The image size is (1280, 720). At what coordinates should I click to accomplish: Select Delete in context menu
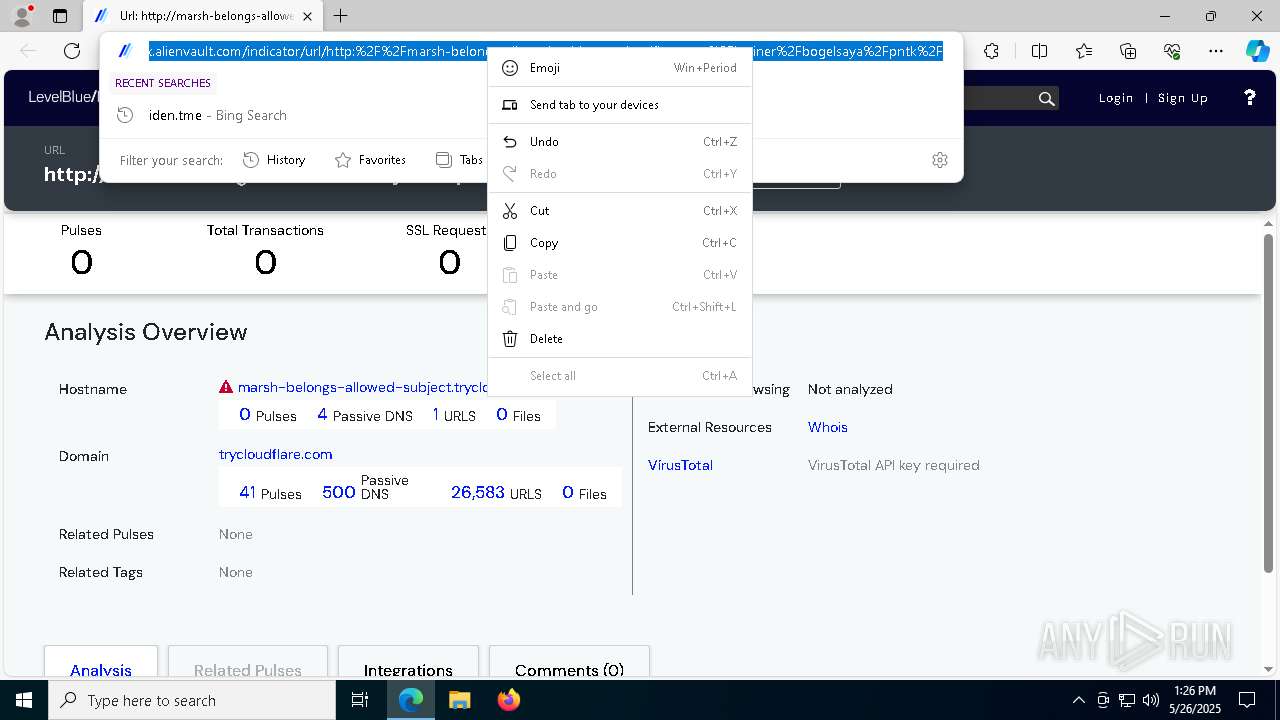coord(620,339)
